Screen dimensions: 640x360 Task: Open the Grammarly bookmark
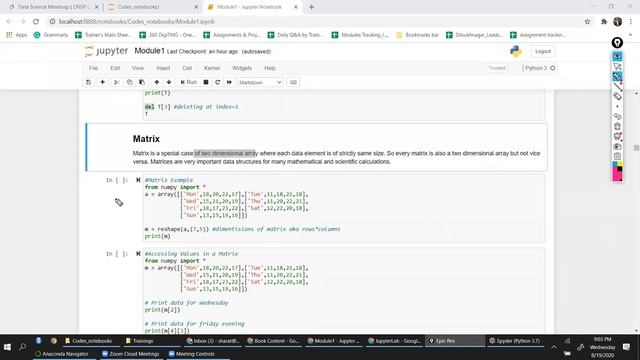pyautogui.click(x=51, y=35)
